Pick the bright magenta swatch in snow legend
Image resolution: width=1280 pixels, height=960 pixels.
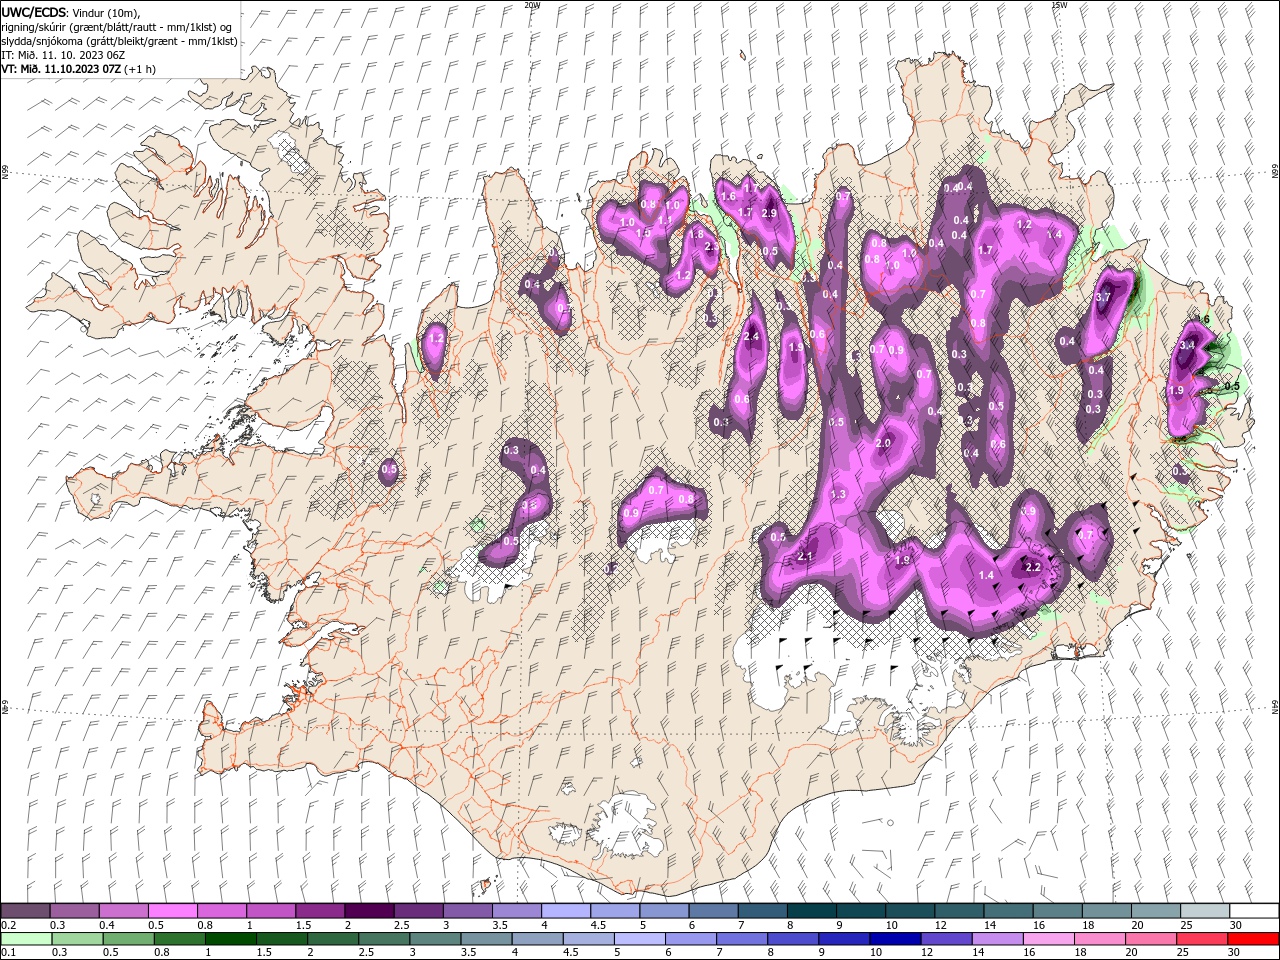(172, 911)
